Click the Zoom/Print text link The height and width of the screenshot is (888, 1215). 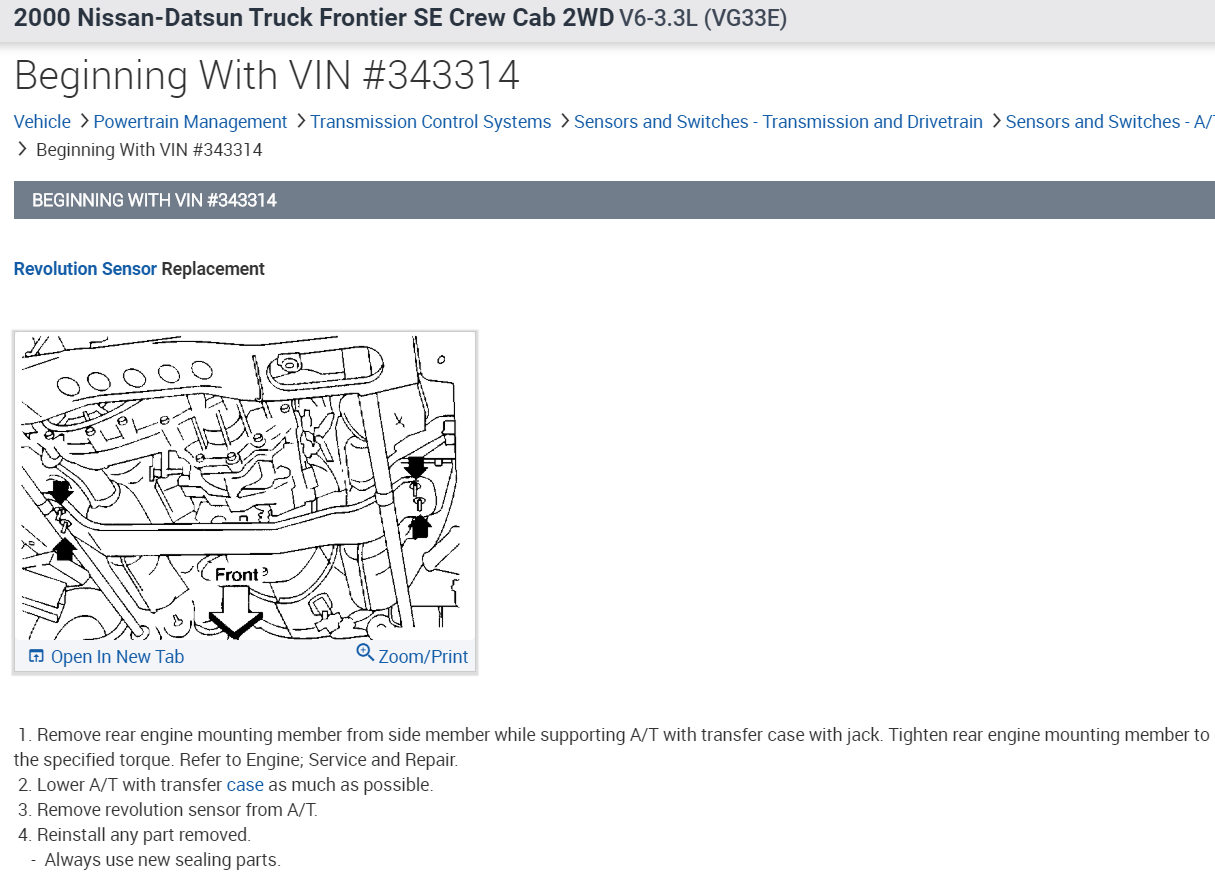coord(423,657)
